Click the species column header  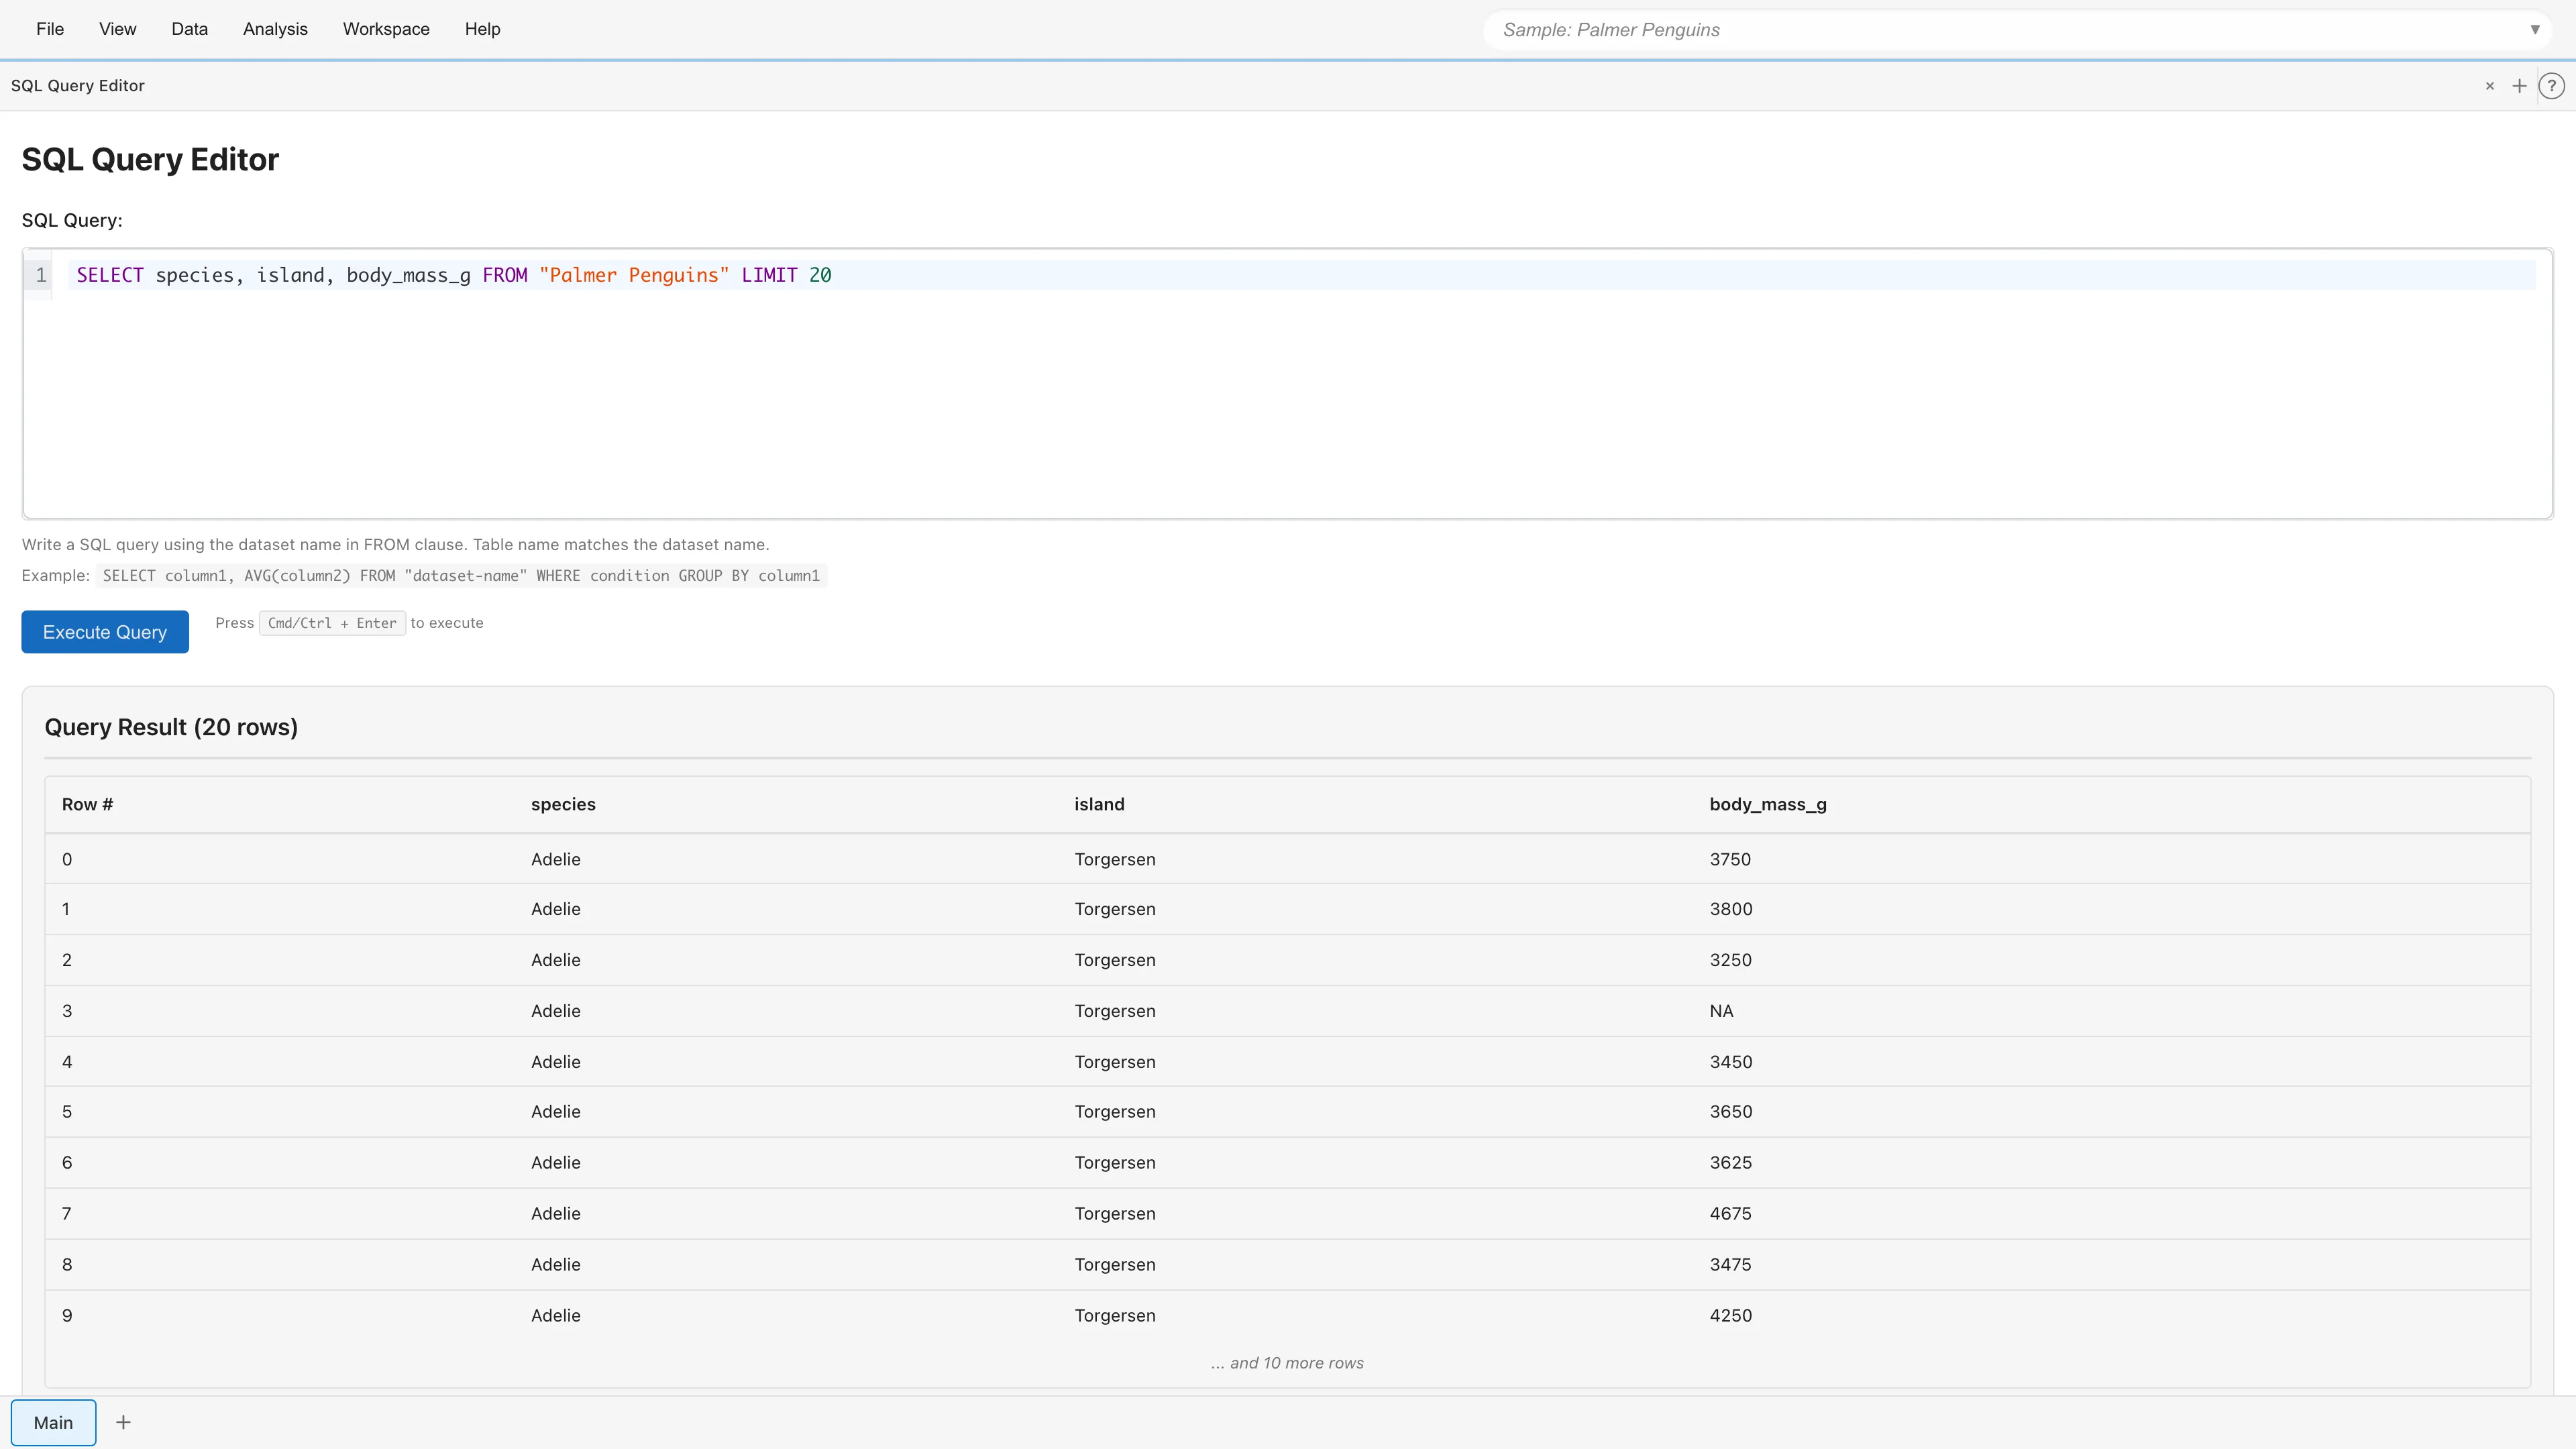[x=563, y=804]
